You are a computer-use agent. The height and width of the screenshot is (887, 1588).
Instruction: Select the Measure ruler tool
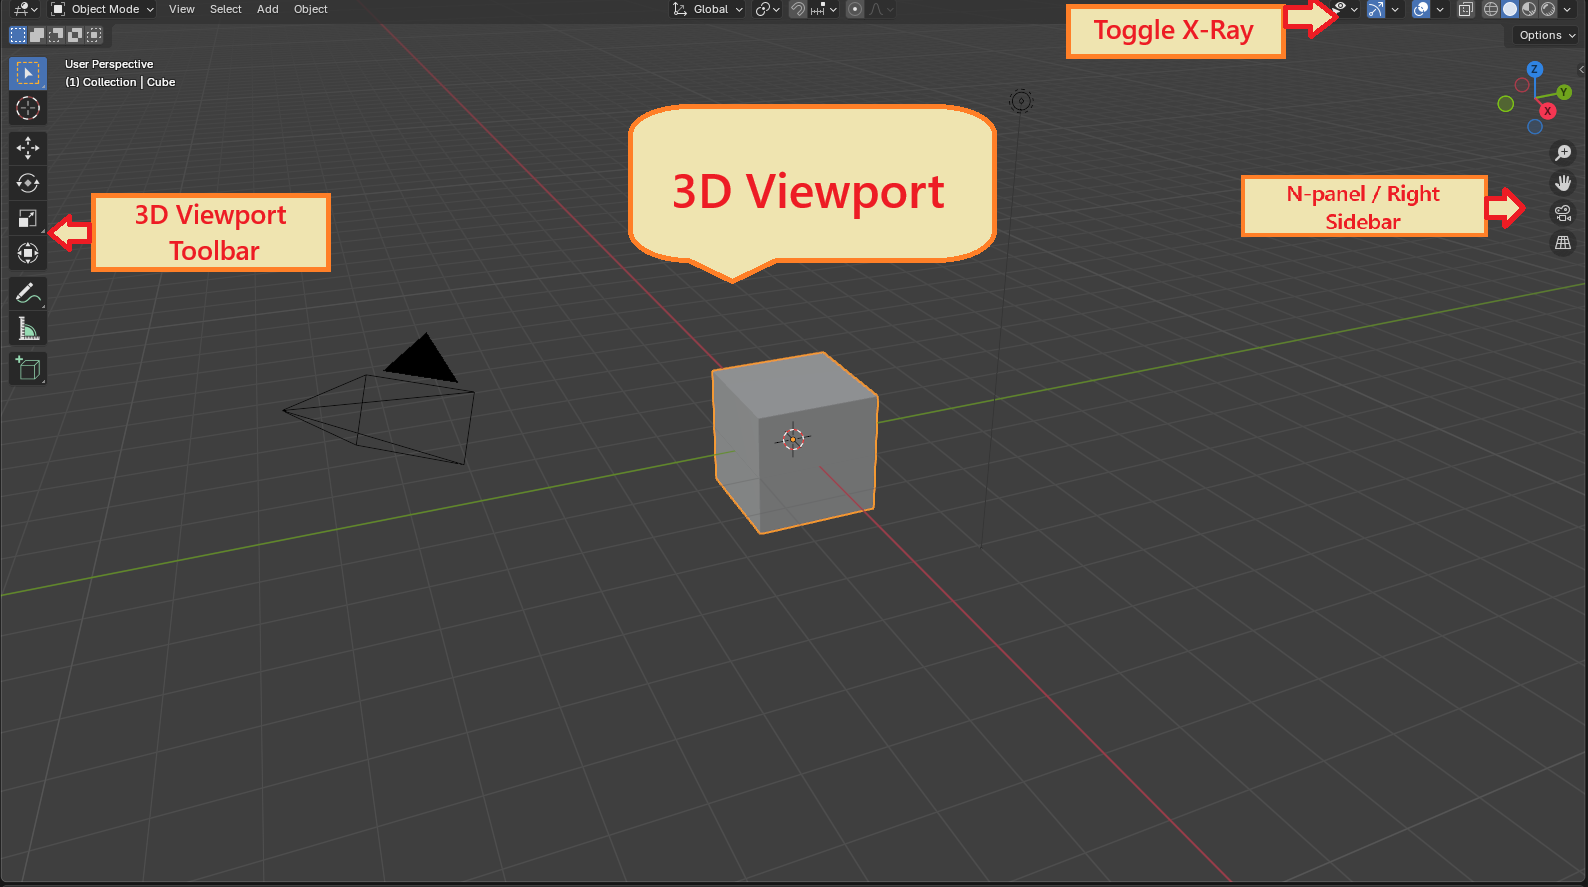pyautogui.click(x=28, y=328)
